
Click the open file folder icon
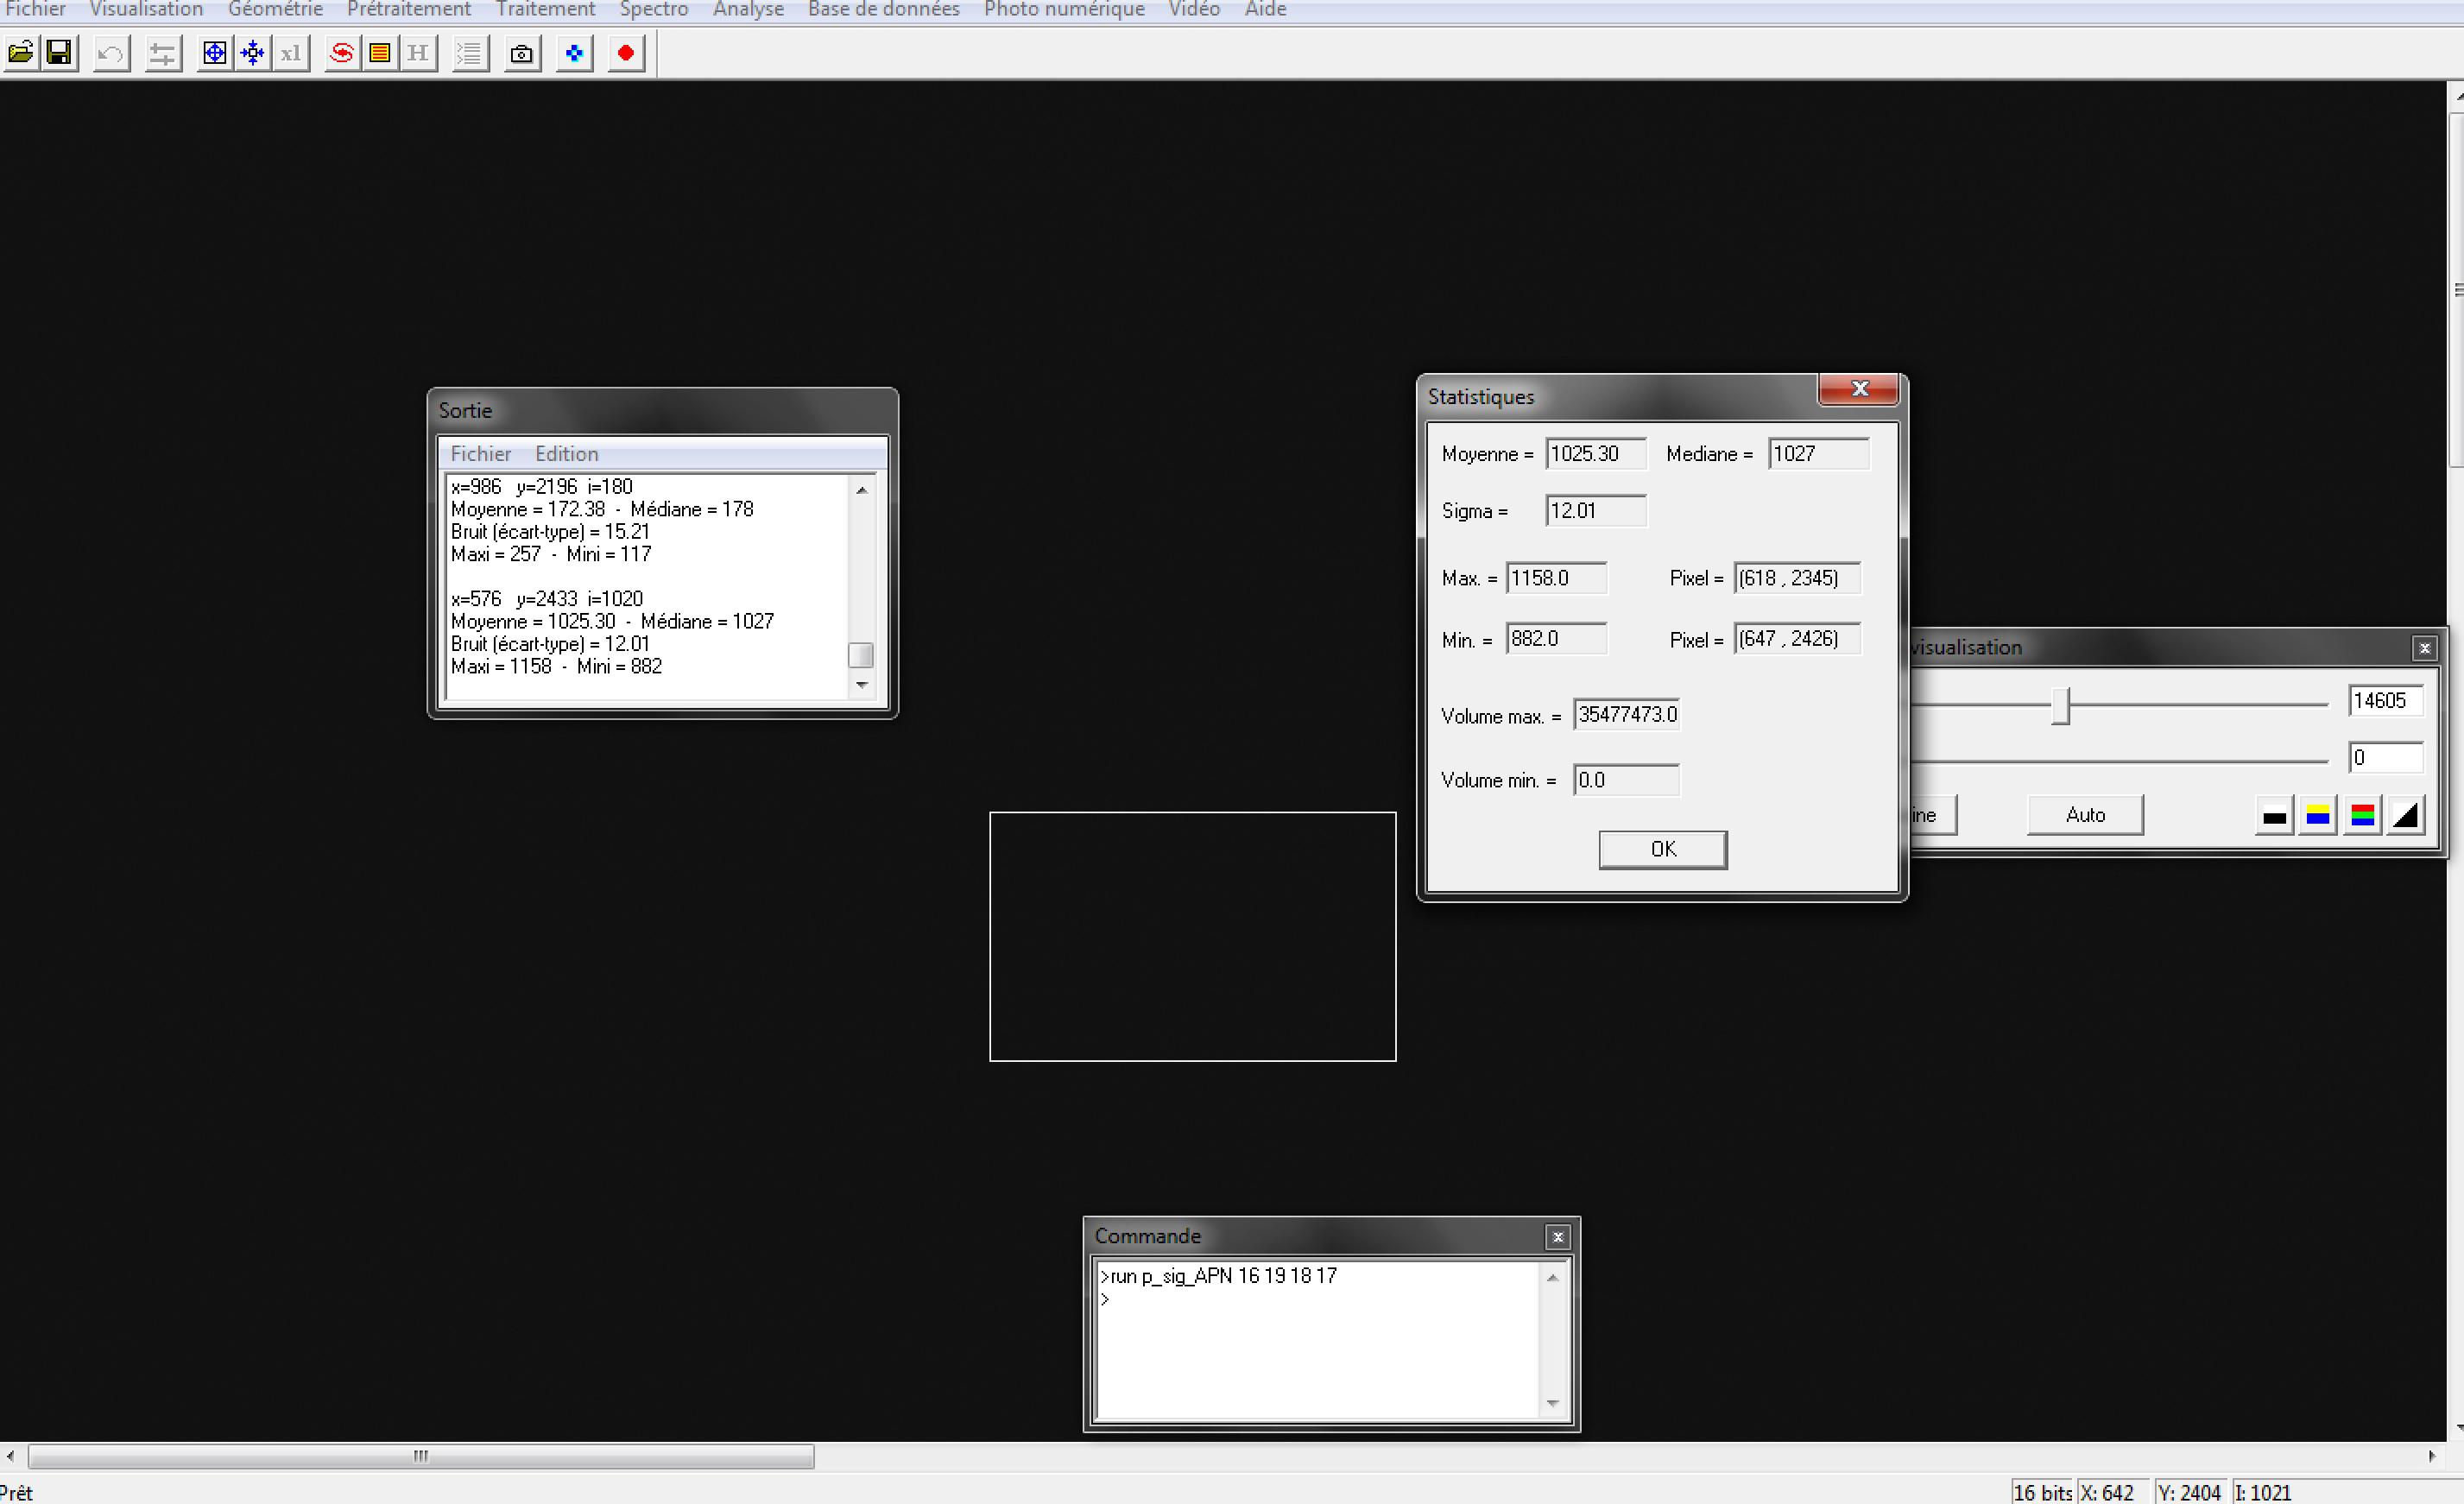[21, 53]
